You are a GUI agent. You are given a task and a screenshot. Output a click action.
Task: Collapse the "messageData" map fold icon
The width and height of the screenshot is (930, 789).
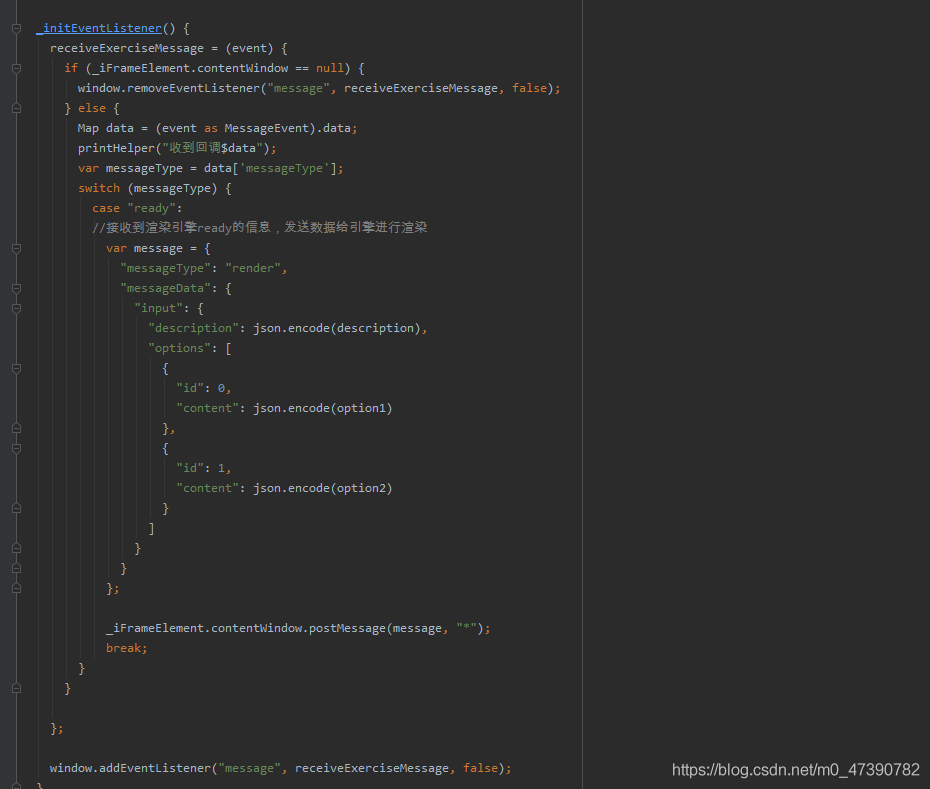(16, 288)
